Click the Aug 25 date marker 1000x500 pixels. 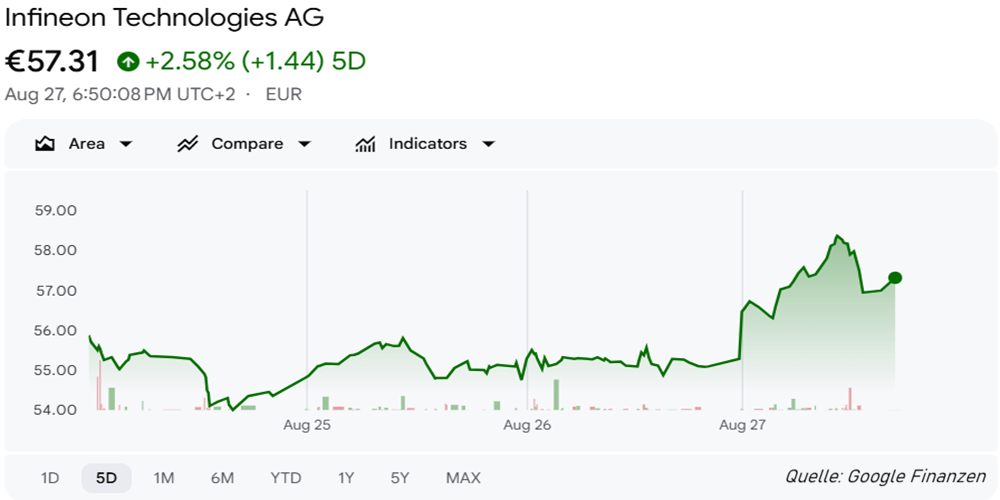point(307,425)
